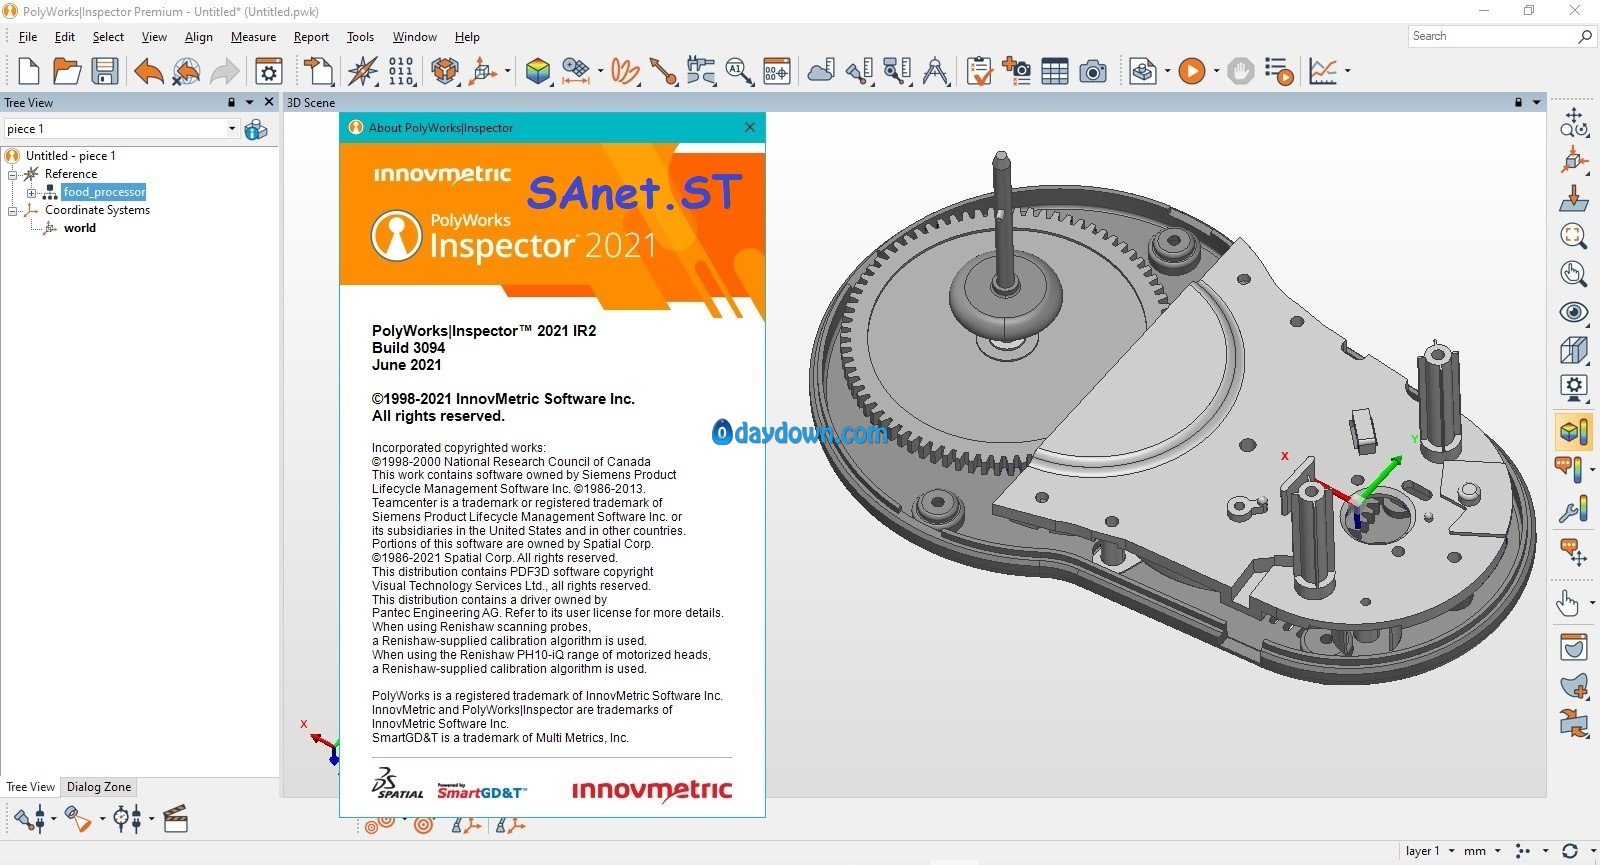Toggle pin on 3D Scene panel
This screenshot has width=1600, height=865.
[1518, 102]
